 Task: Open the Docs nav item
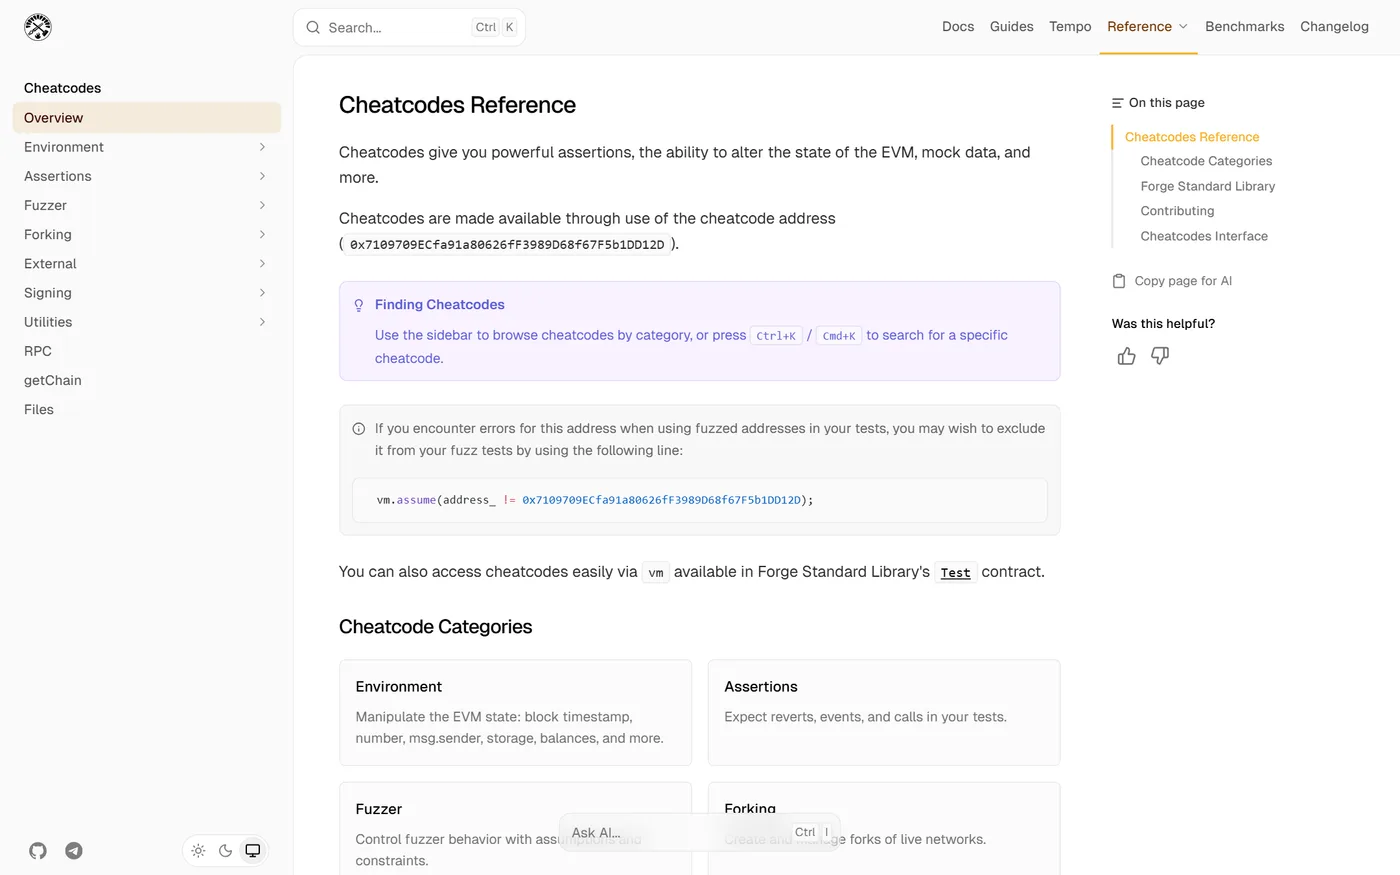coord(958,27)
